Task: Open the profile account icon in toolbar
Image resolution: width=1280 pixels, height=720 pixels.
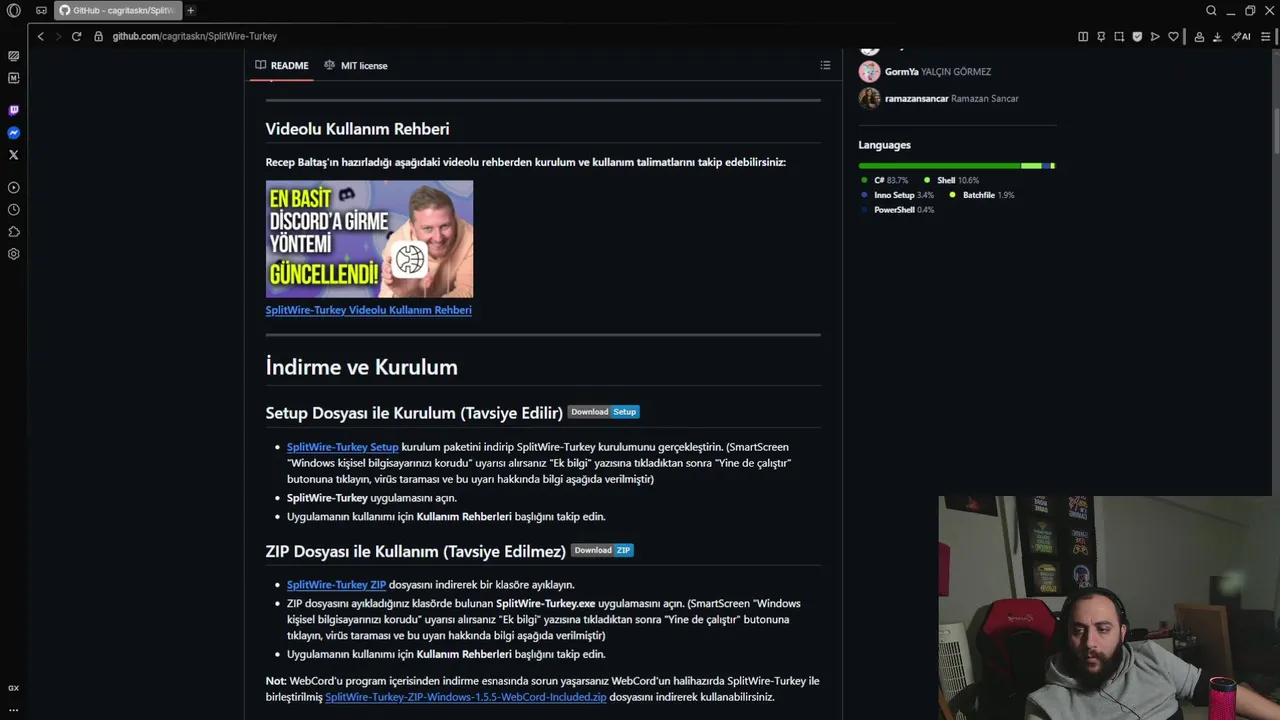Action: pos(1199,36)
